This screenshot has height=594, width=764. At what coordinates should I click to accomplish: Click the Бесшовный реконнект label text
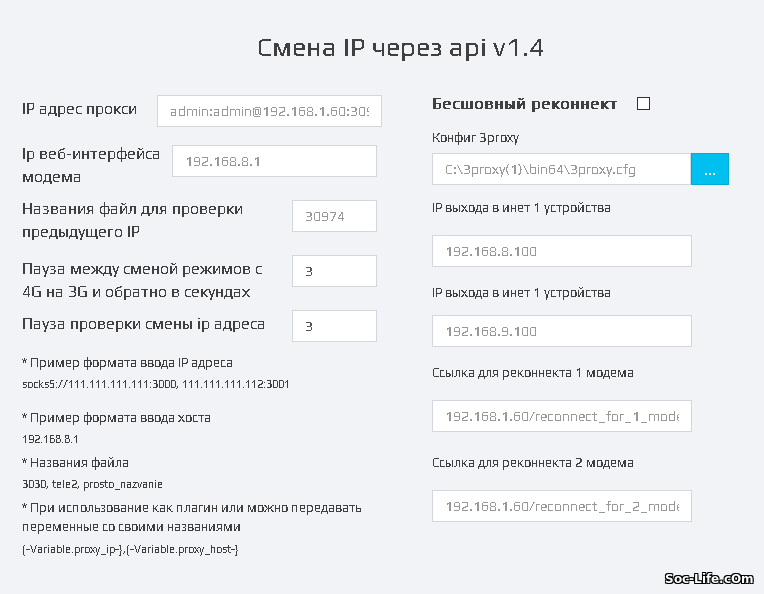click(524, 104)
